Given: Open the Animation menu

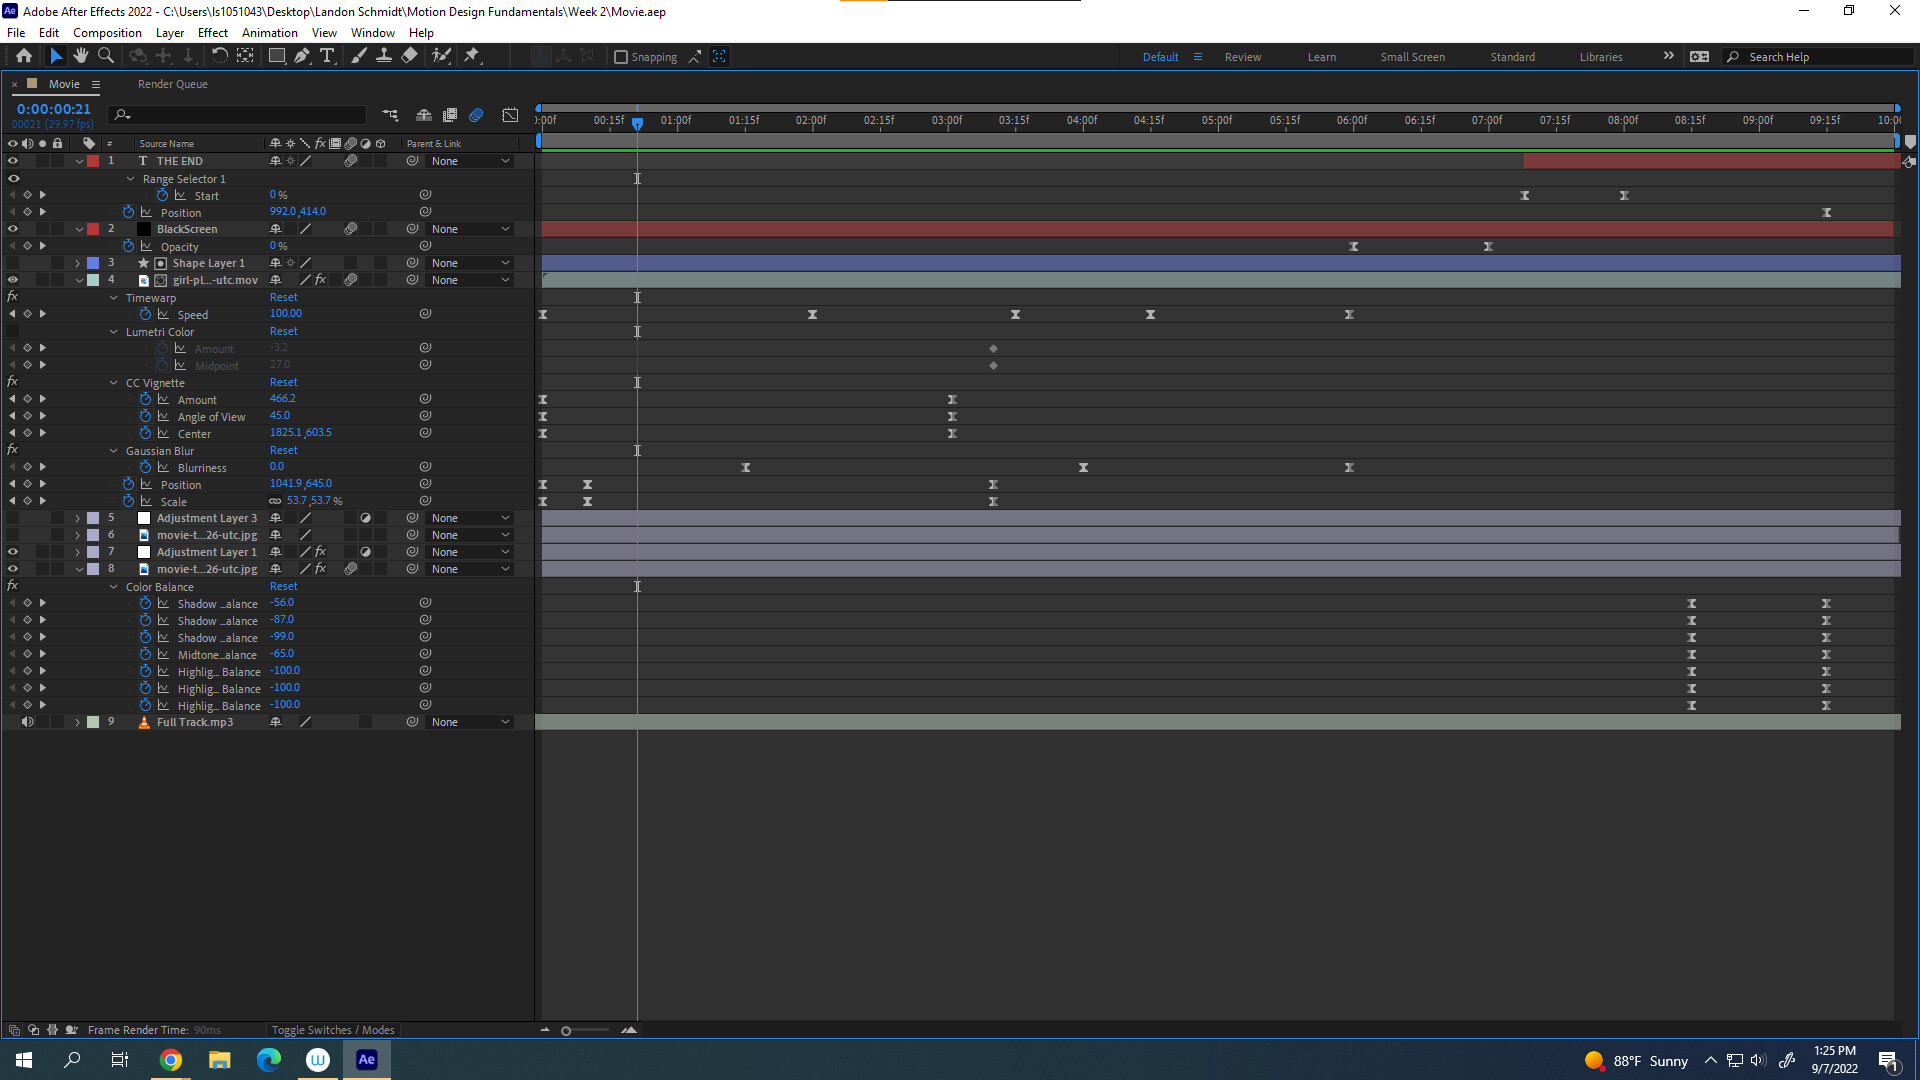Looking at the screenshot, I should pyautogui.click(x=269, y=32).
